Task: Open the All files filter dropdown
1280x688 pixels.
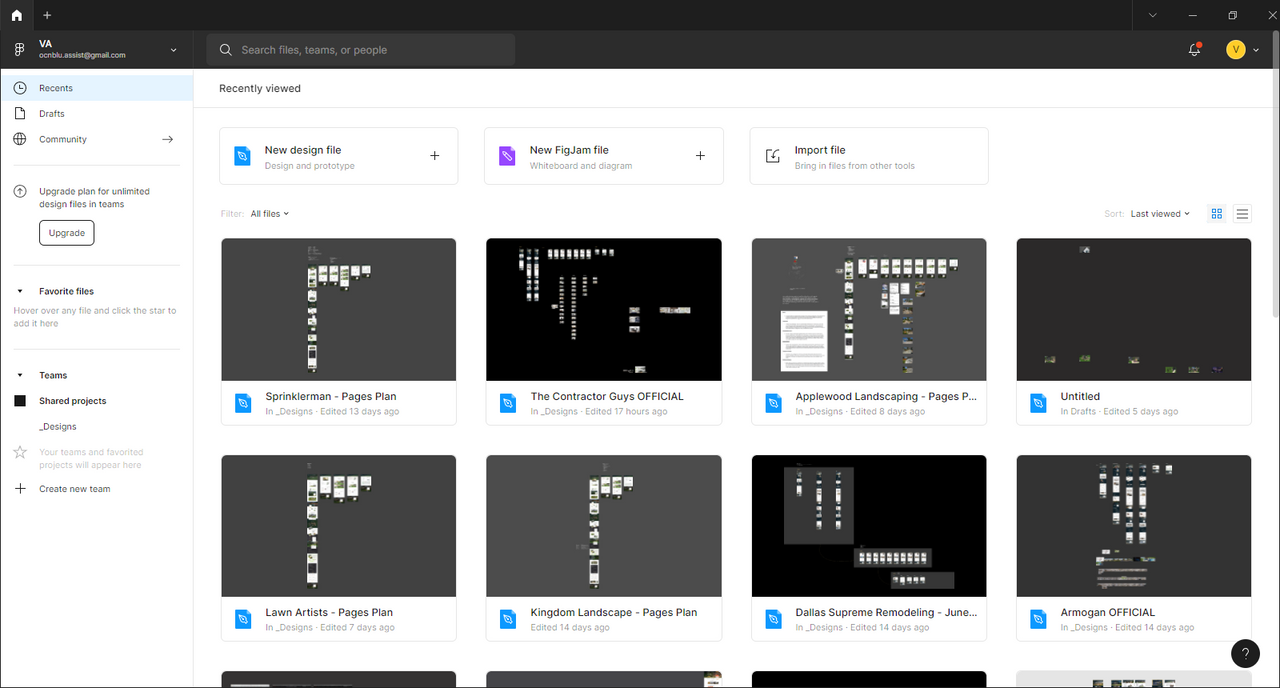Action: [269, 214]
